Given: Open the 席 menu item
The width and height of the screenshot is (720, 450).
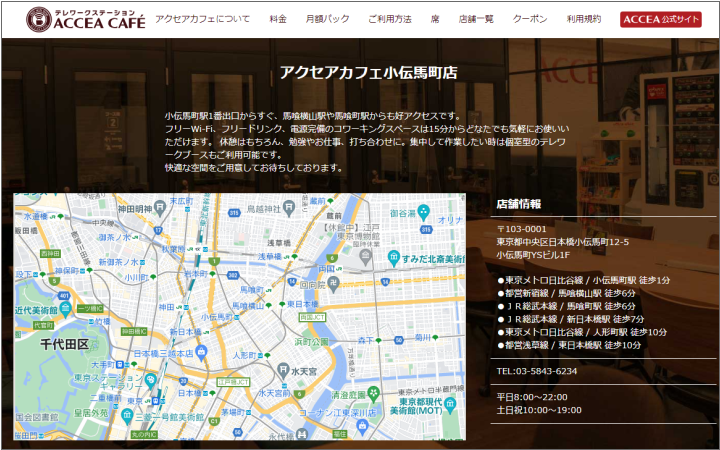Looking at the screenshot, I should (x=435, y=19).
